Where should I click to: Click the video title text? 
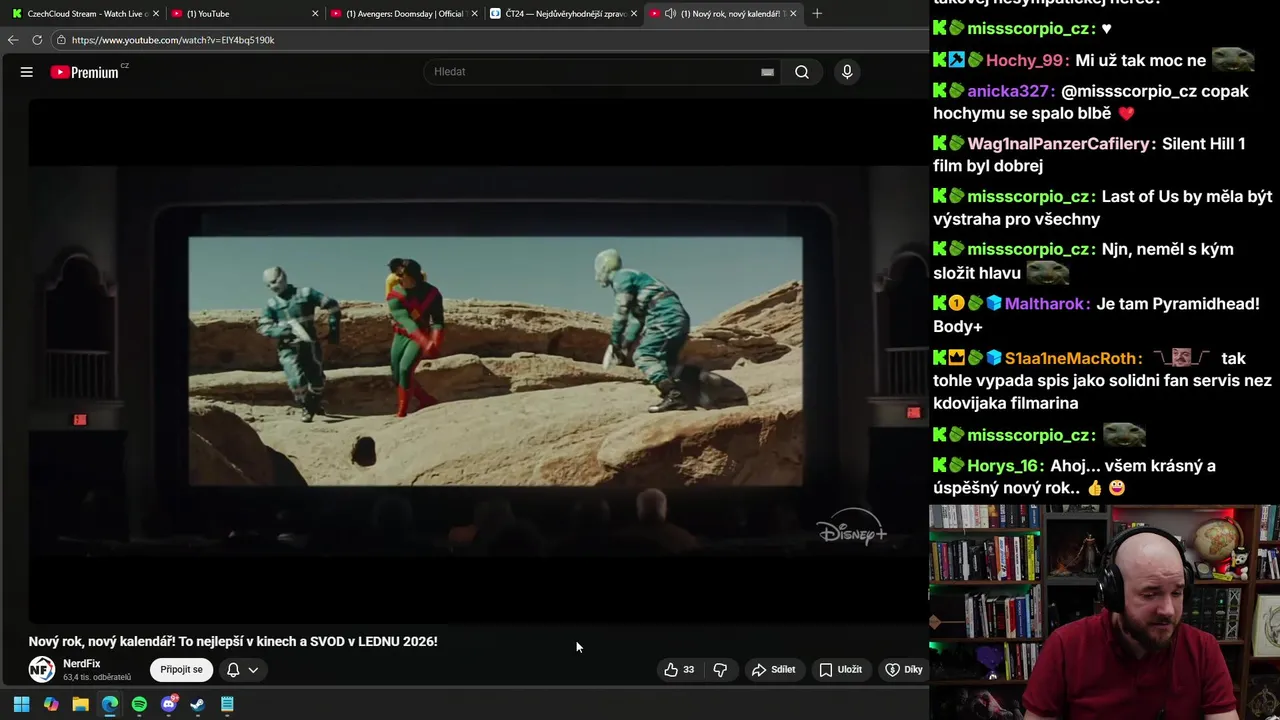coord(233,641)
